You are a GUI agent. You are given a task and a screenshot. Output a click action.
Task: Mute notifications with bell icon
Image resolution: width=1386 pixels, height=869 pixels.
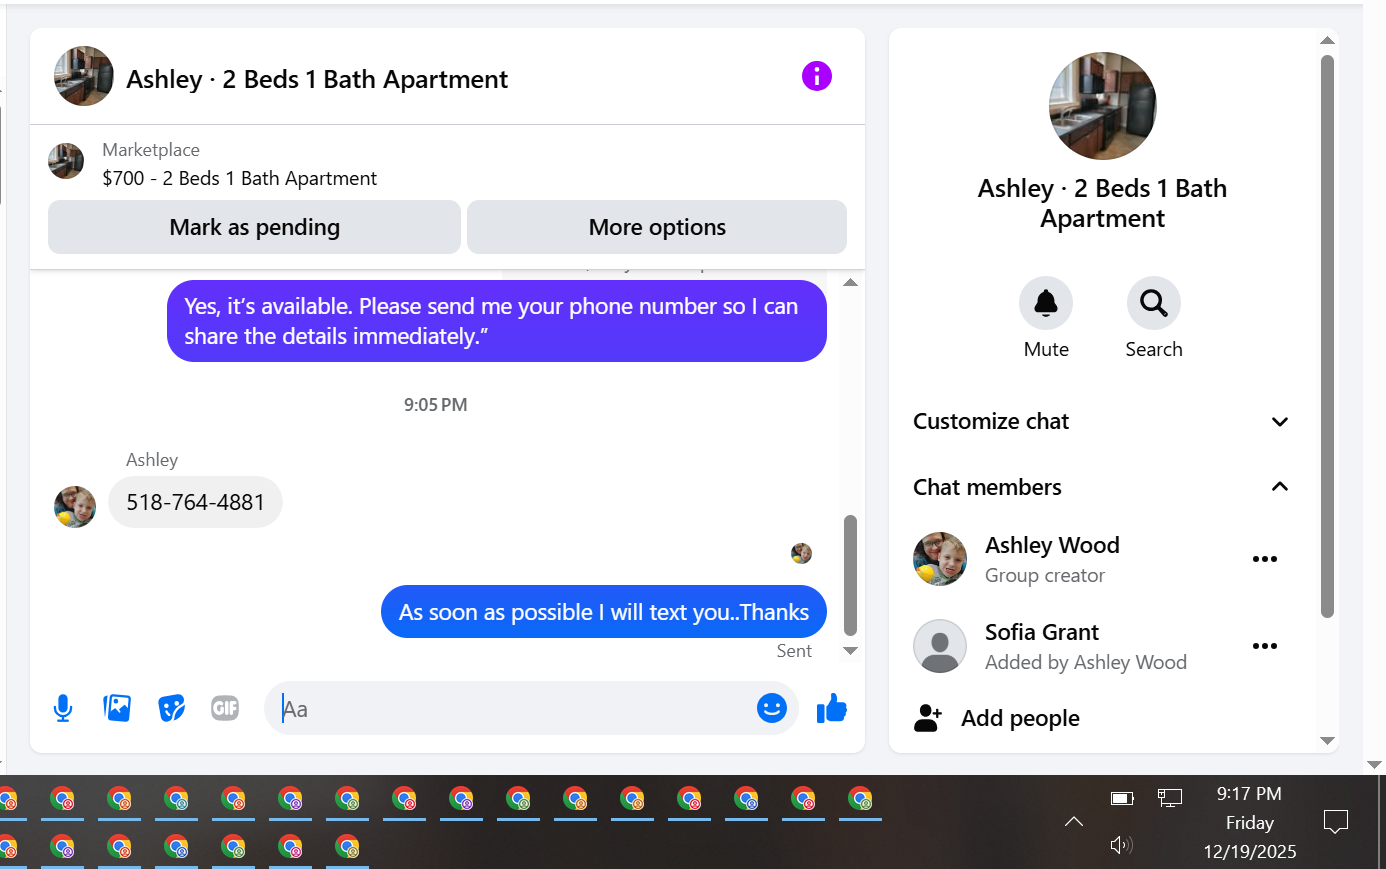[1046, 303]
